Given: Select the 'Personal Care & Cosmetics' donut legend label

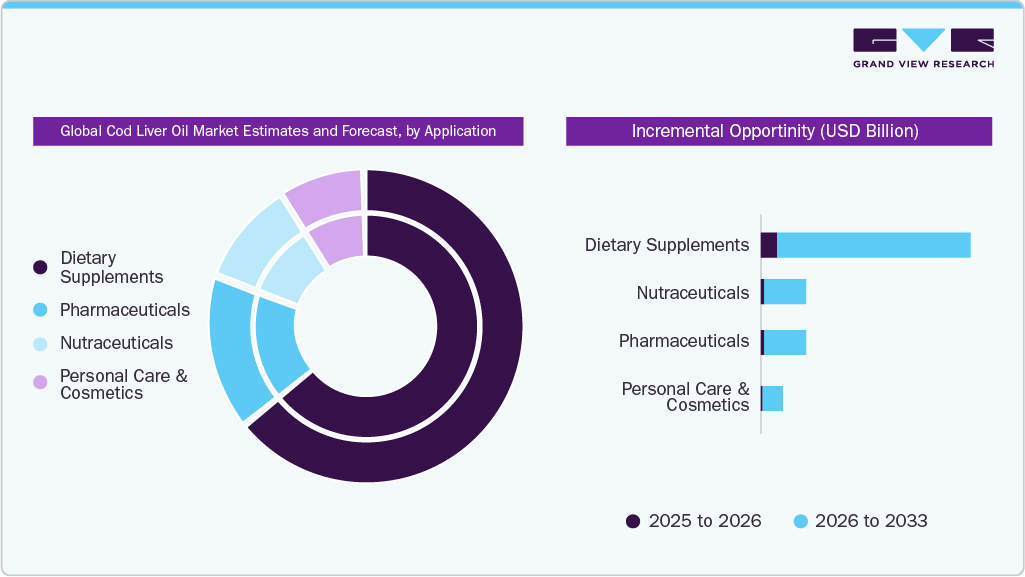Looking at the screenshot, I should [124, 384].
